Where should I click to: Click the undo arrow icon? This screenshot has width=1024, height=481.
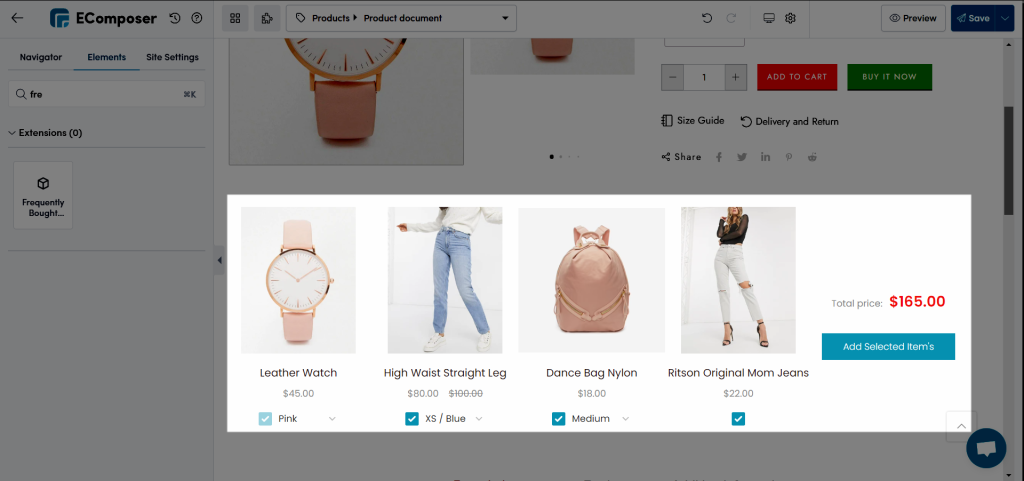(707, 18)
